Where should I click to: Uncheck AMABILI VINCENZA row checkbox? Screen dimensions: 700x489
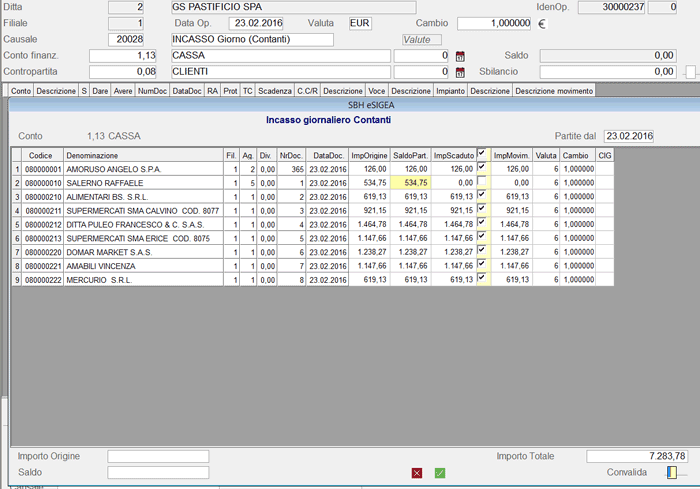482,264
